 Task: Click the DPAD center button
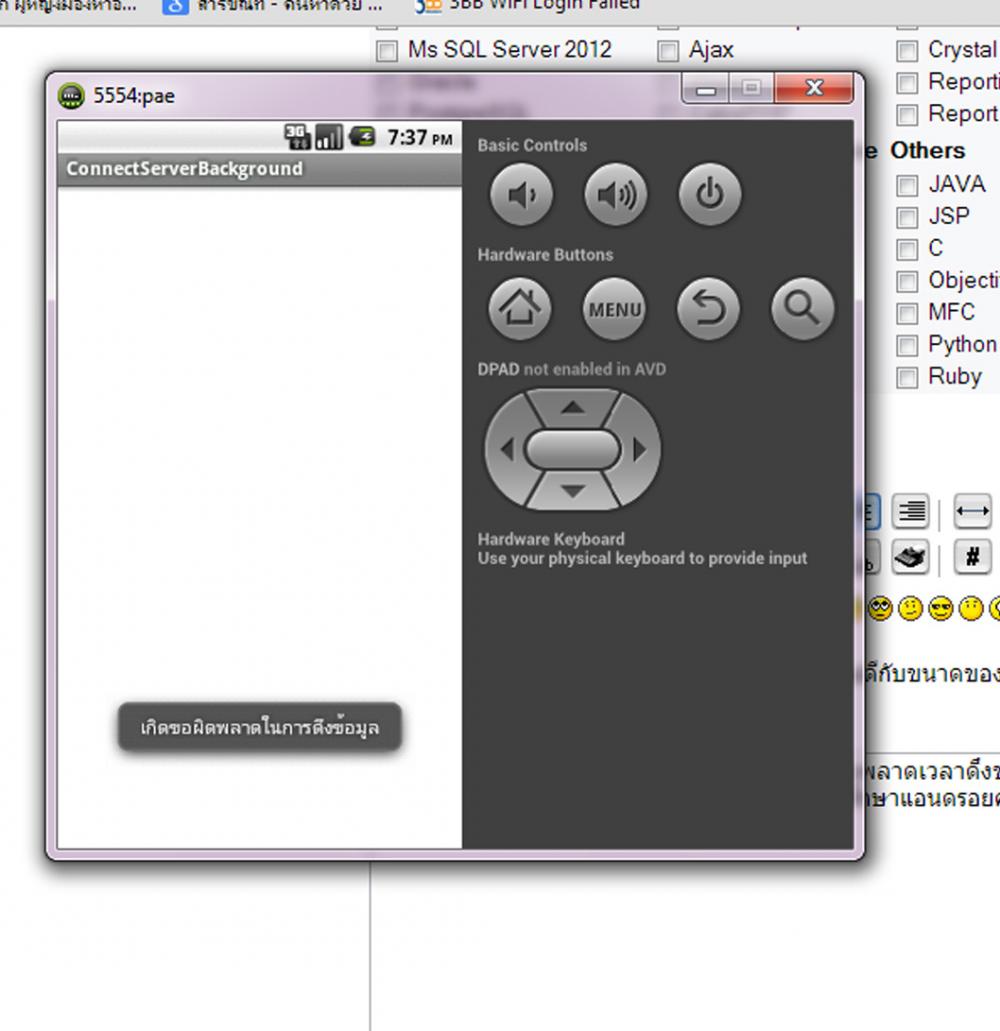point(573,450)
